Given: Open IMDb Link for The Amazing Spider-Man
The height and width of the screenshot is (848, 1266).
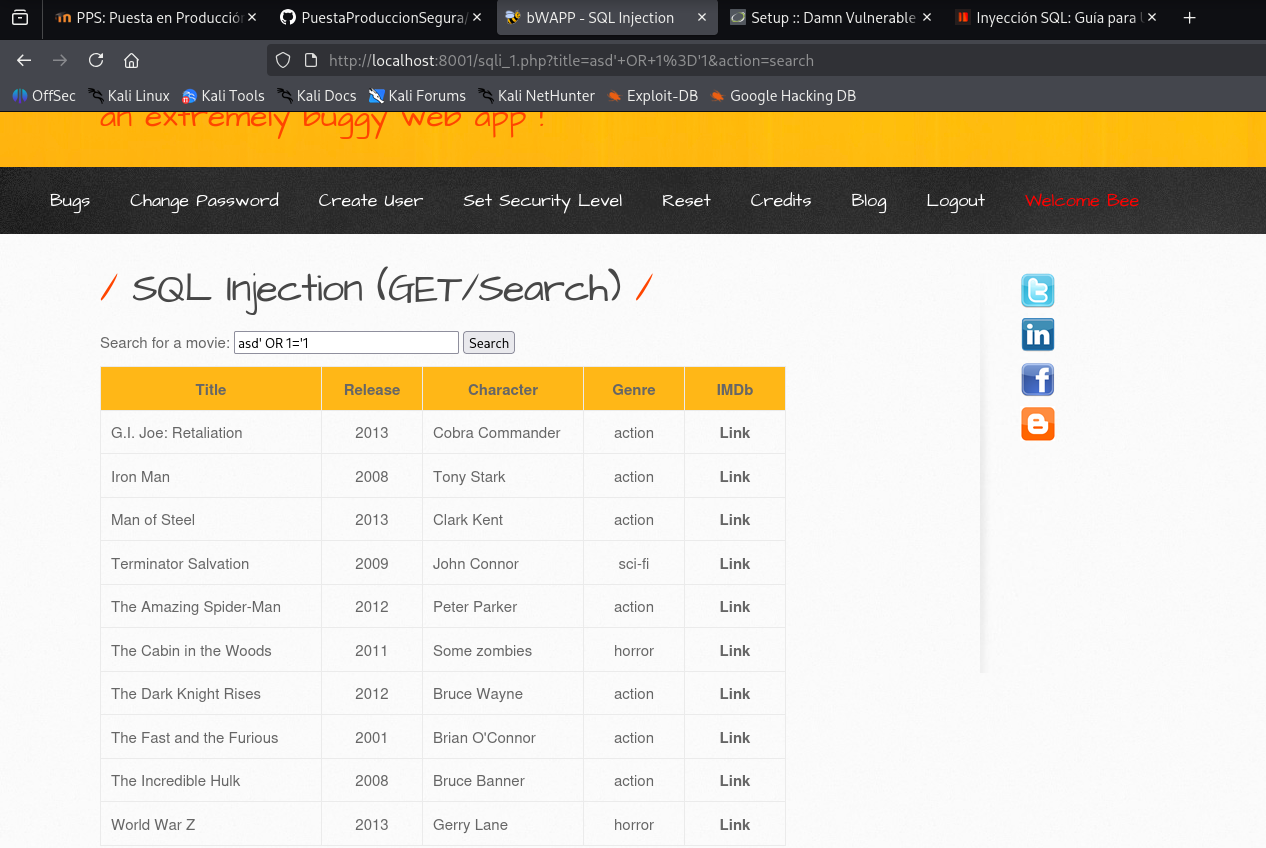Looking at the screenshot, I should [735, 607].
